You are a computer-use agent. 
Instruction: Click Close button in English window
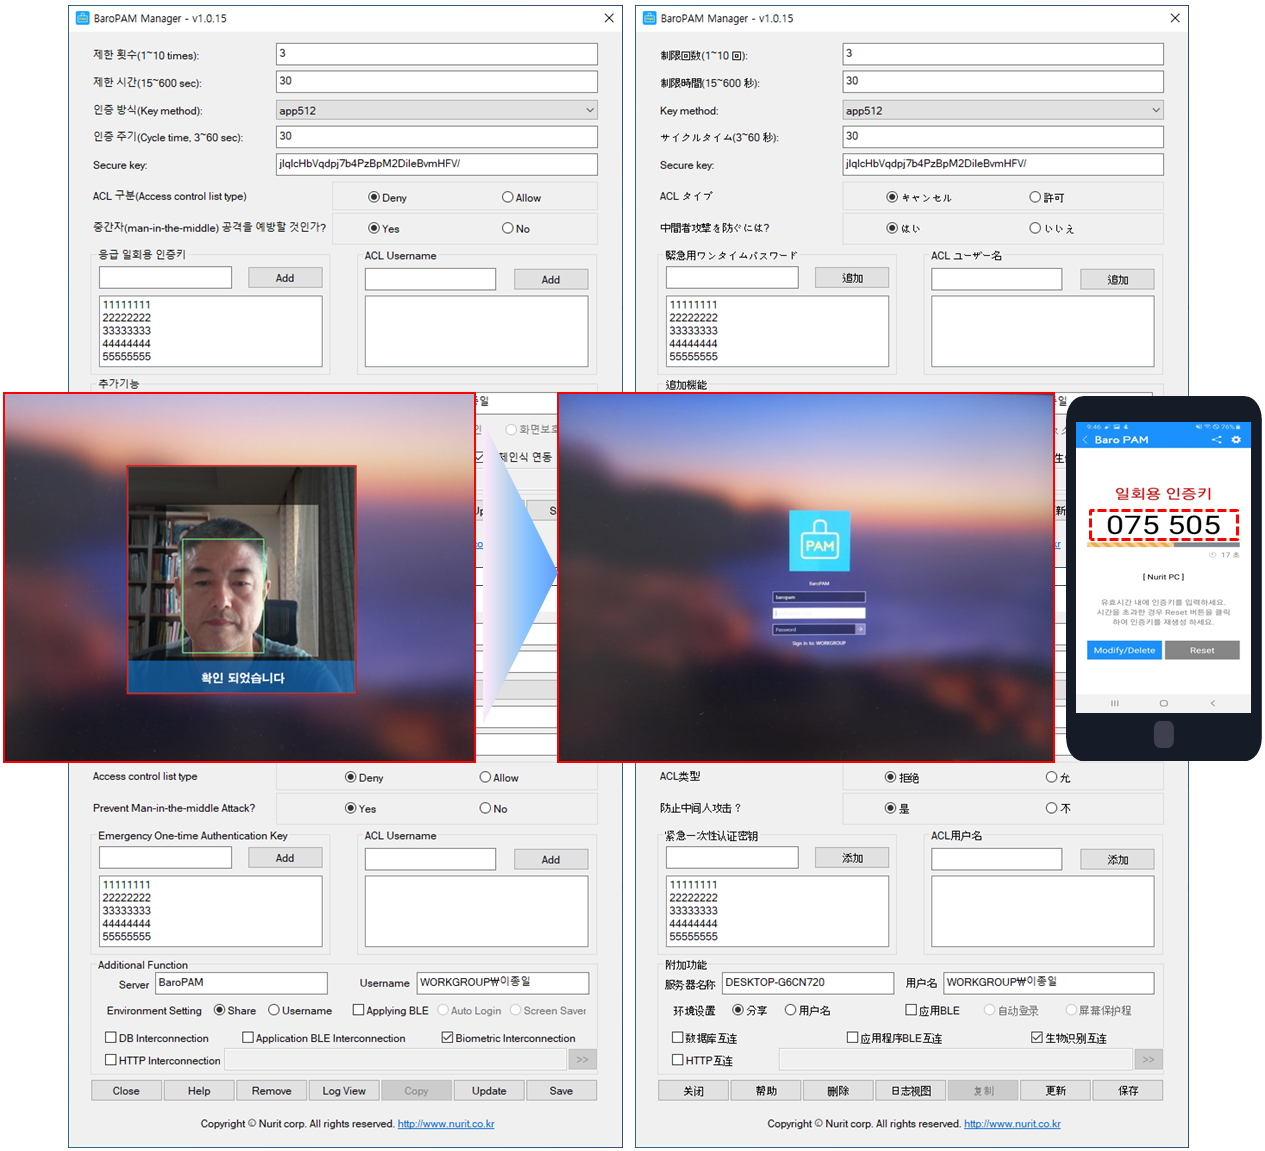(x=126, y=1091)
